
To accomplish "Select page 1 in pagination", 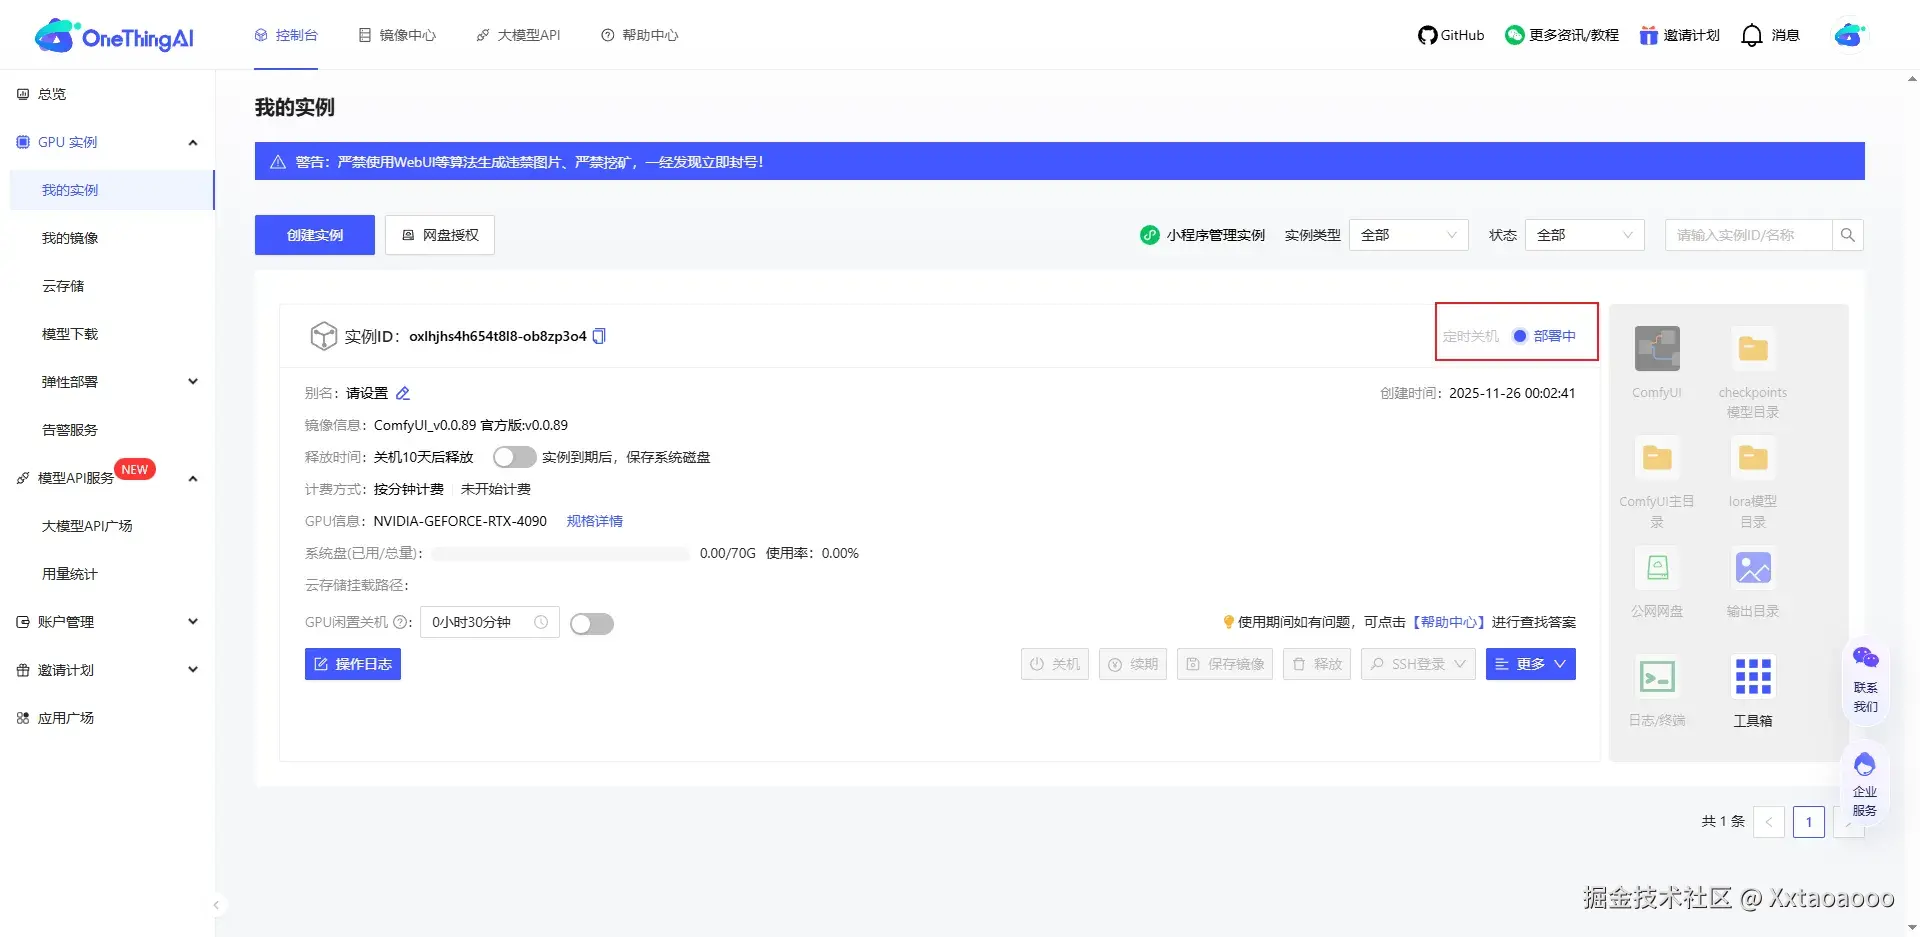I will pyautogui.click(x=1808, y=822).
